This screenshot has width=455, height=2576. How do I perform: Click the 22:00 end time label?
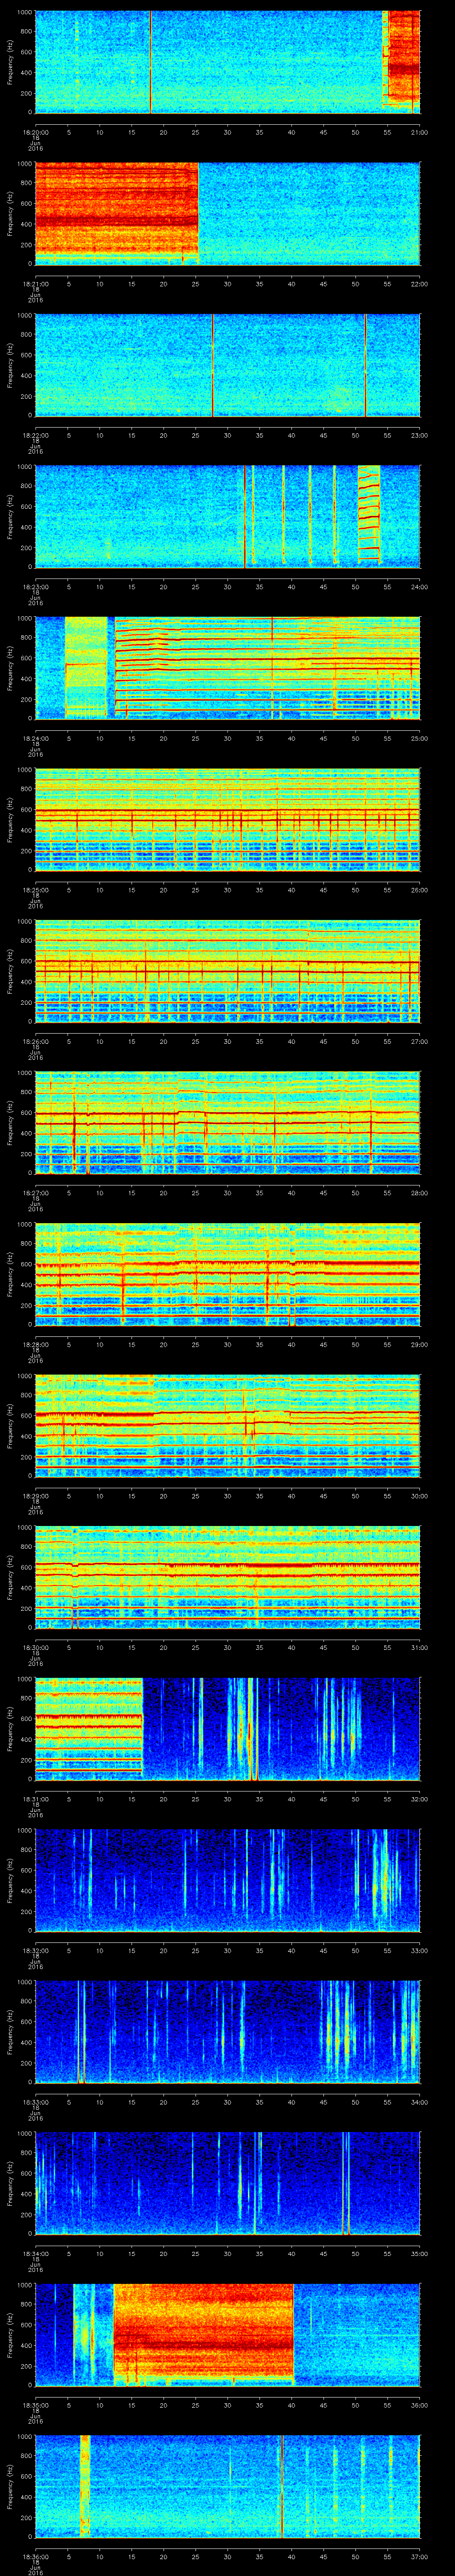click(x=419, y=284)
